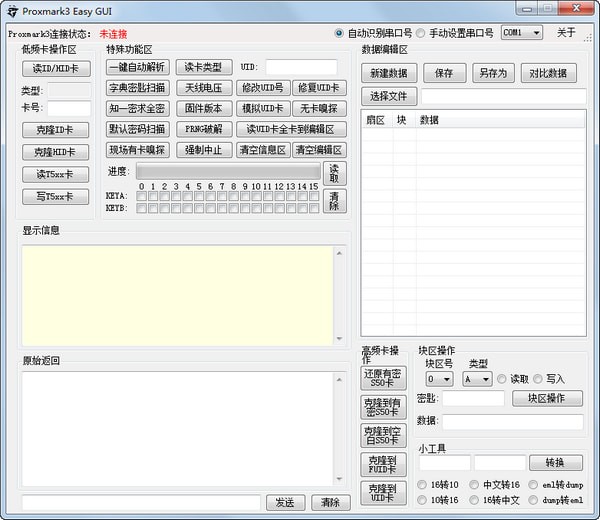Expand the 块区号 block number dropdown
The width and height of the screenshot is (600, 520).
click(439, 379)
